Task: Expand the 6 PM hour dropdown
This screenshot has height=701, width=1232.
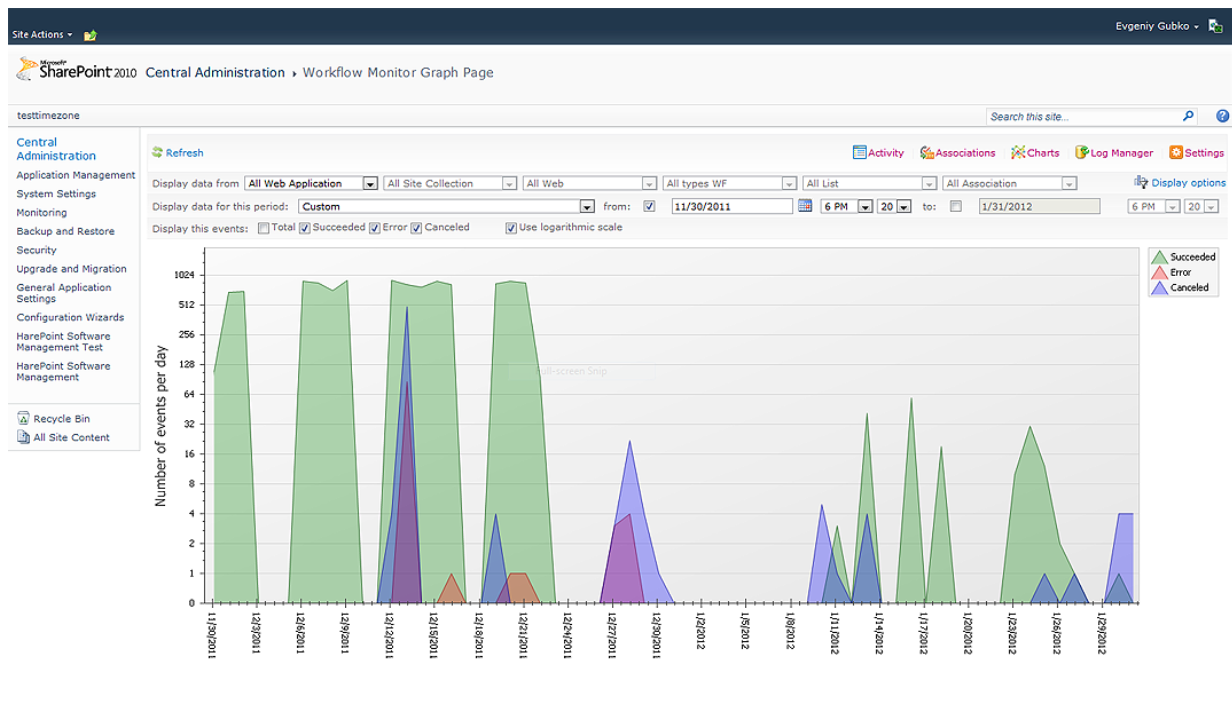Action: [x=865, y=207]
